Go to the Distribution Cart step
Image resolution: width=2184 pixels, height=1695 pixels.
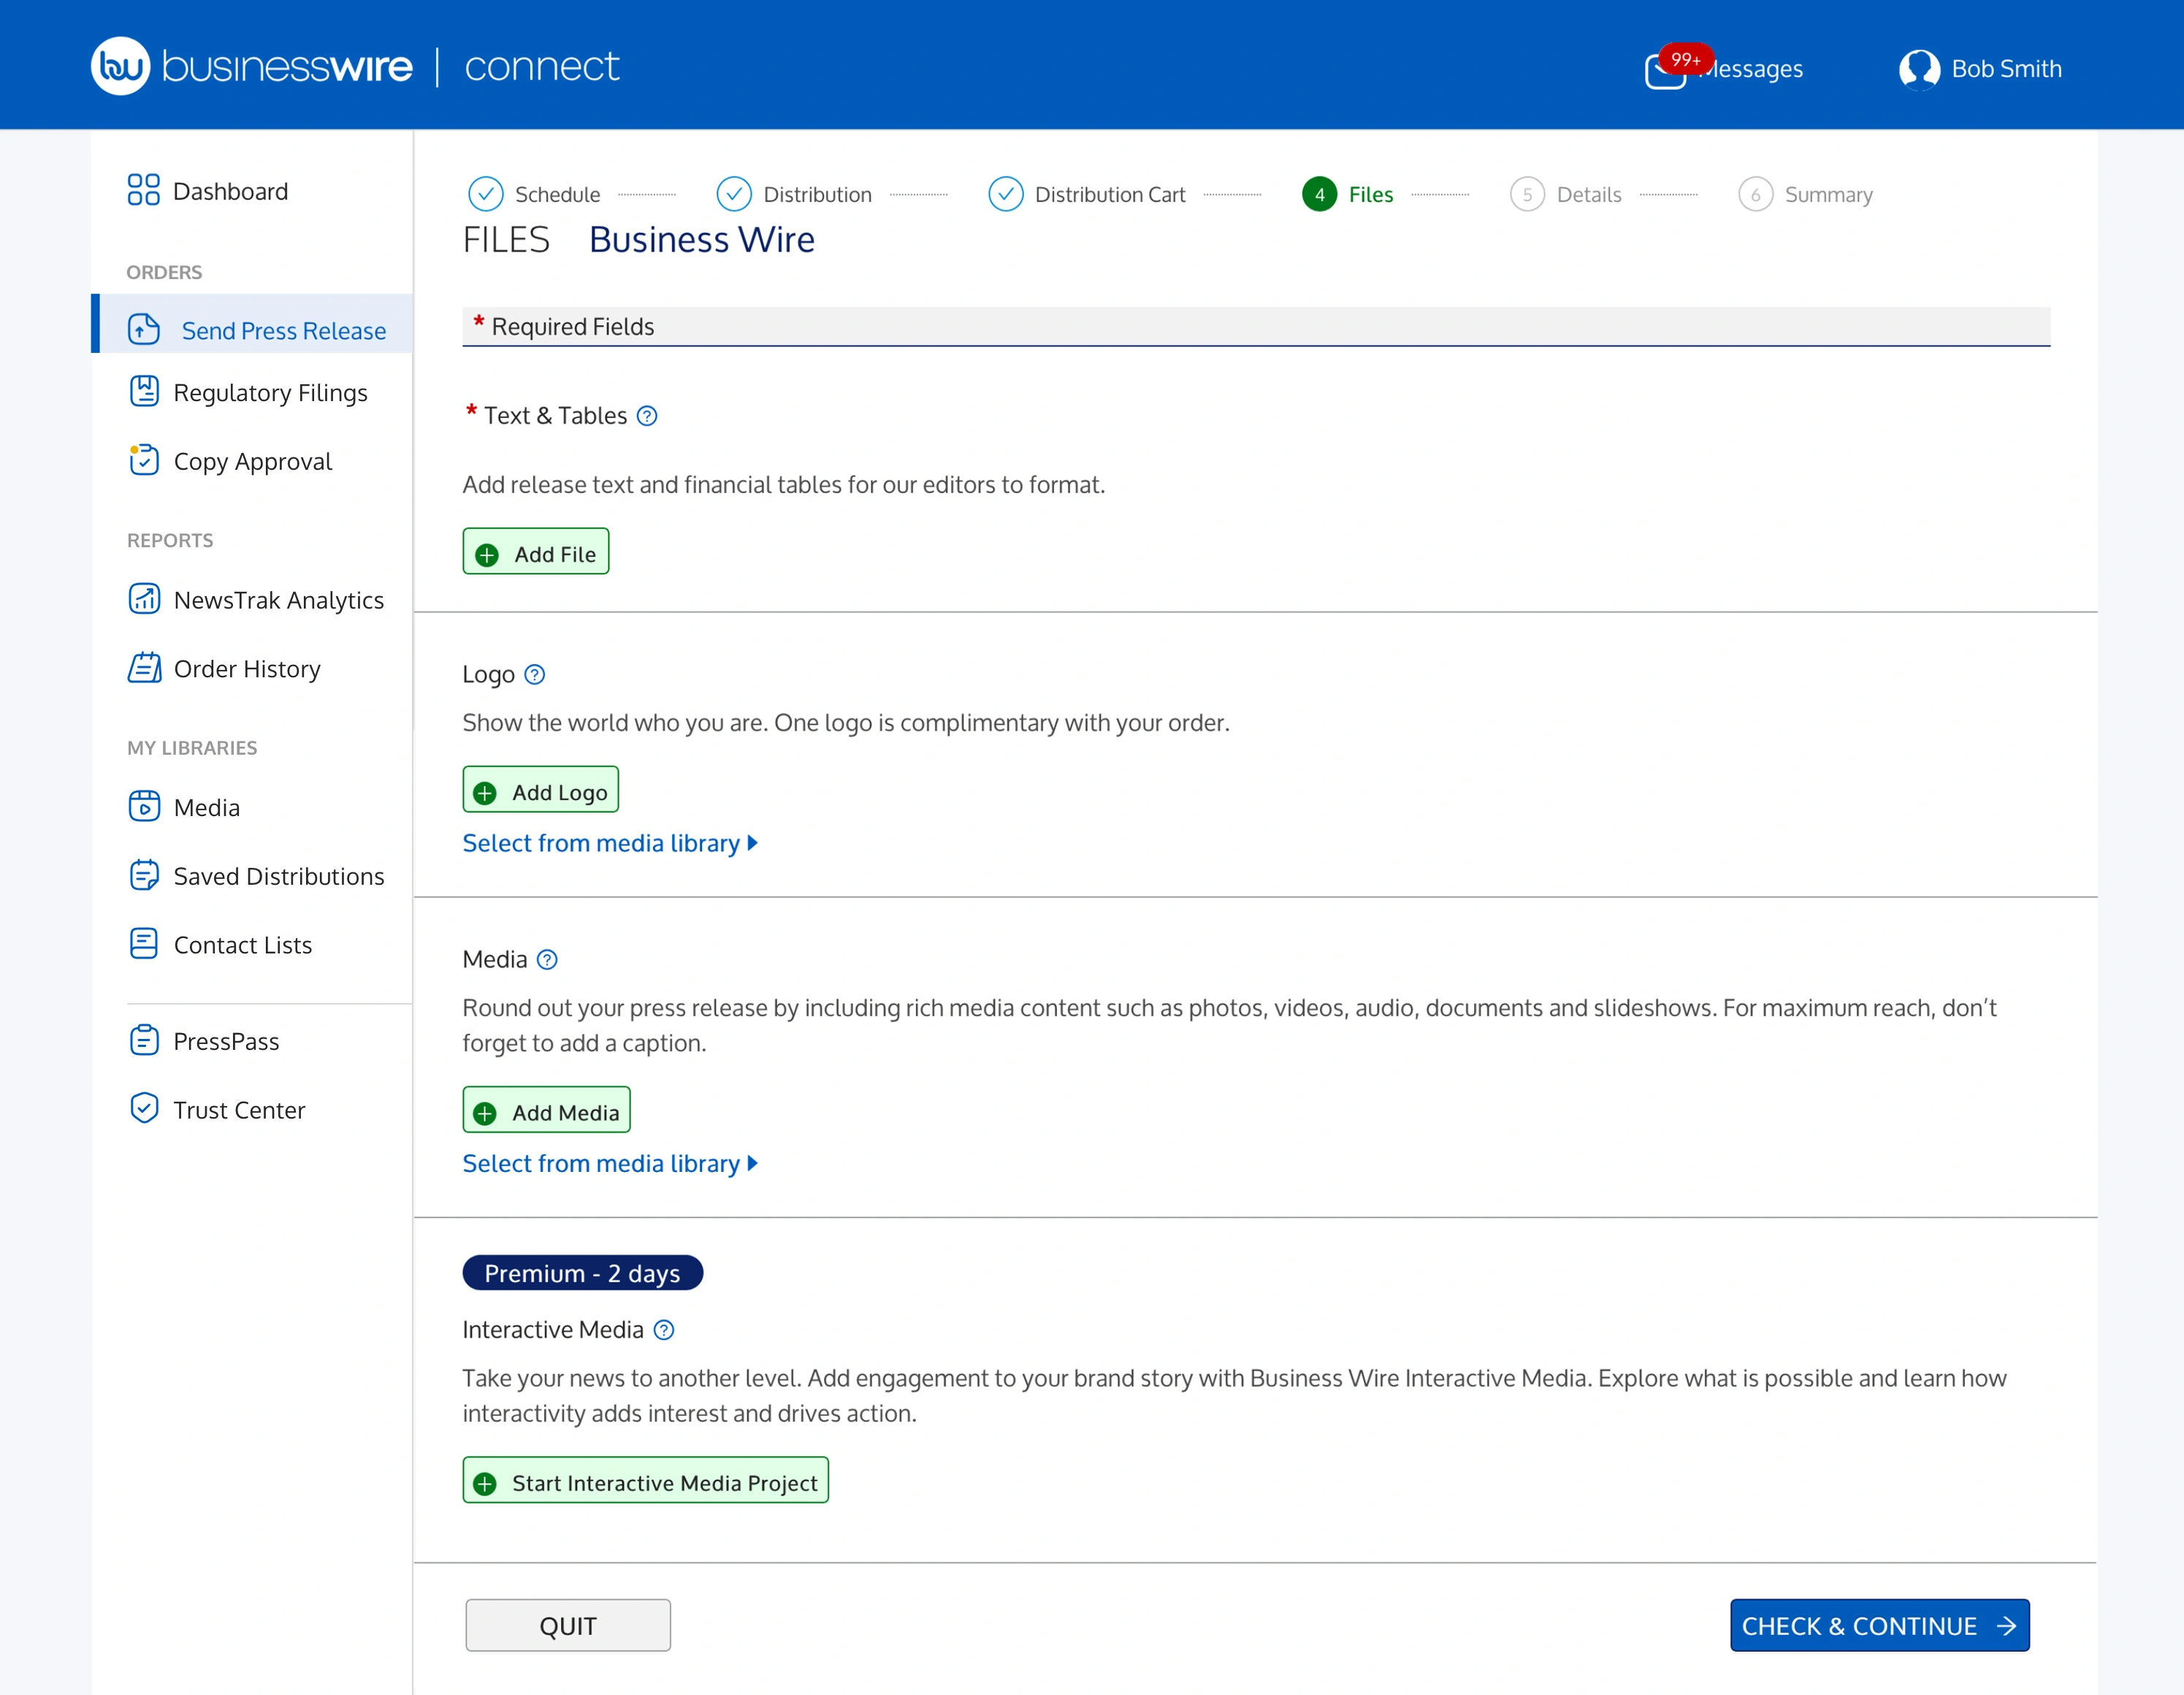point(1086,194)
